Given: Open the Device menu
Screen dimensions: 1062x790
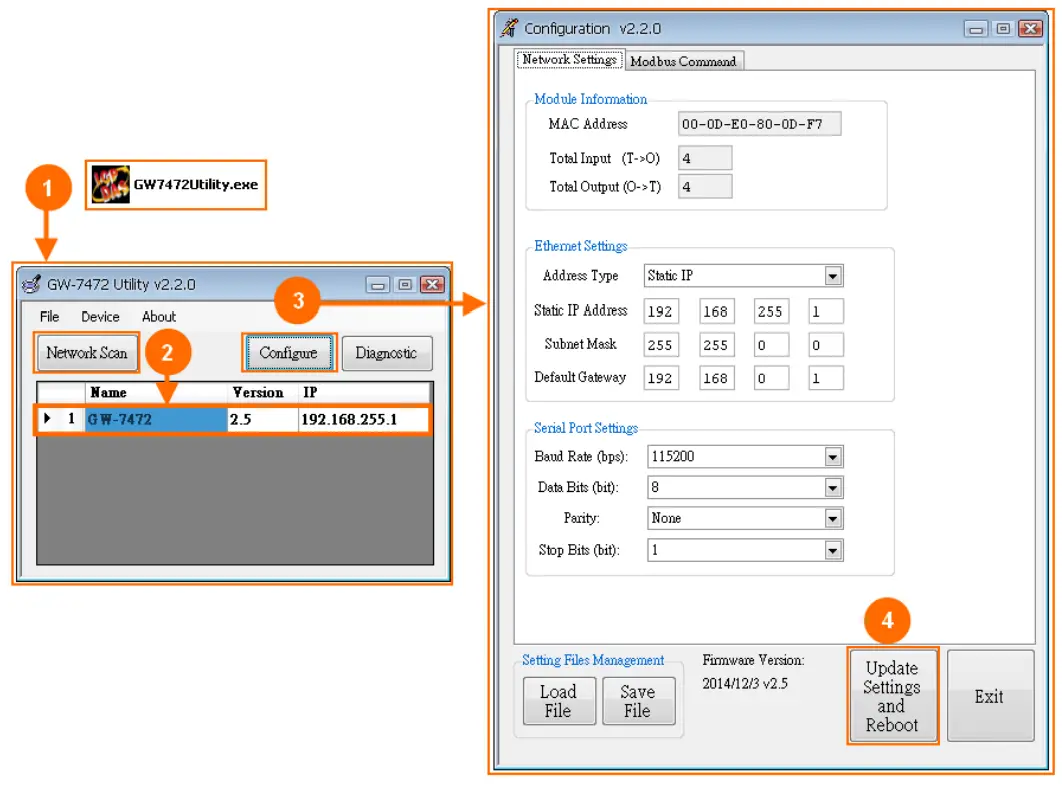Looking at the screenshot, I should [100, 316].
